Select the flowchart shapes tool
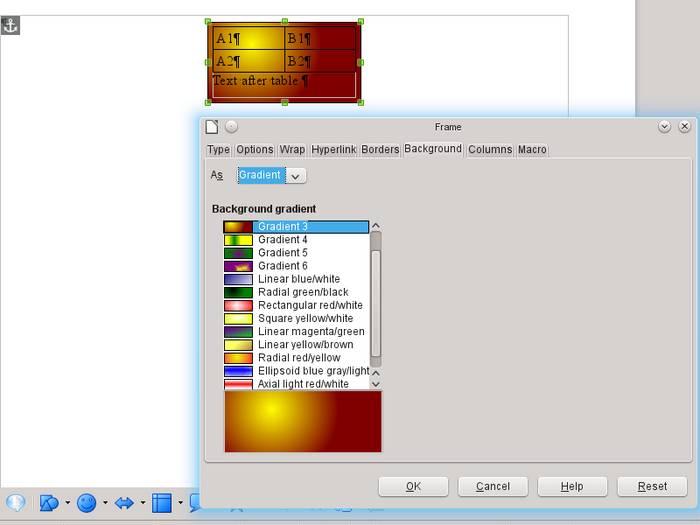The image size is (700, 525). coord(161,503)
